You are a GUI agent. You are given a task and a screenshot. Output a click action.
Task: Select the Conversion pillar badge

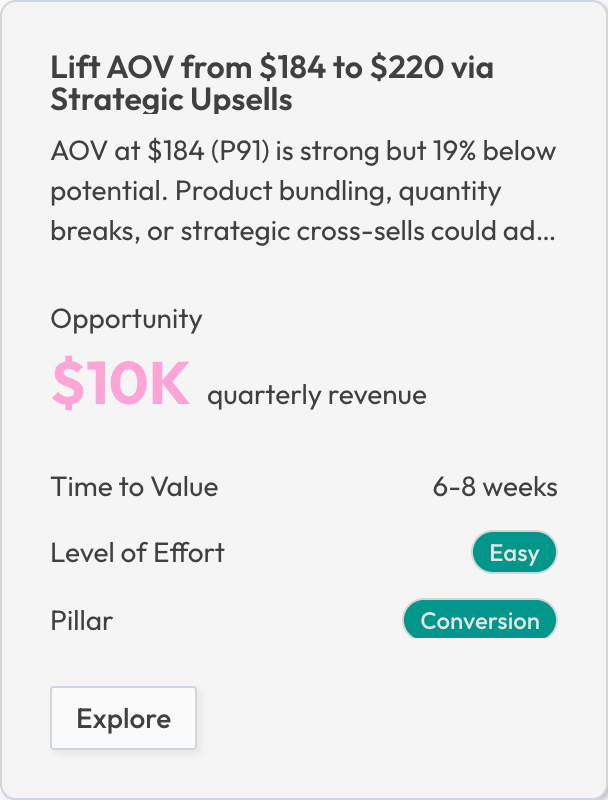[479, 619]
